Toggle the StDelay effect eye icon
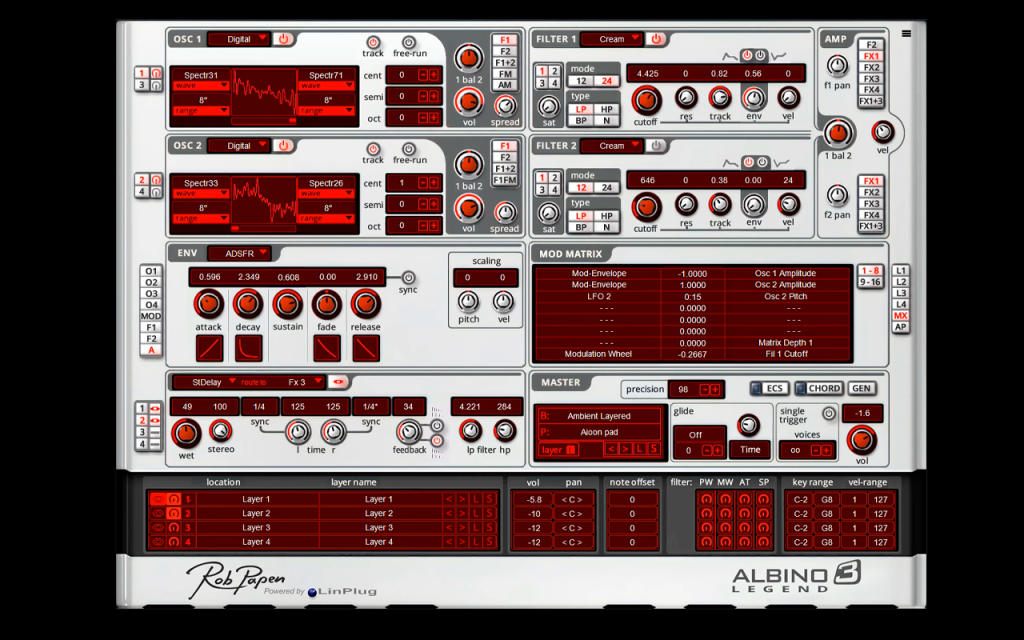This screenshot has height=640, width=1024. pyautogui.click(x=338, y=382)
